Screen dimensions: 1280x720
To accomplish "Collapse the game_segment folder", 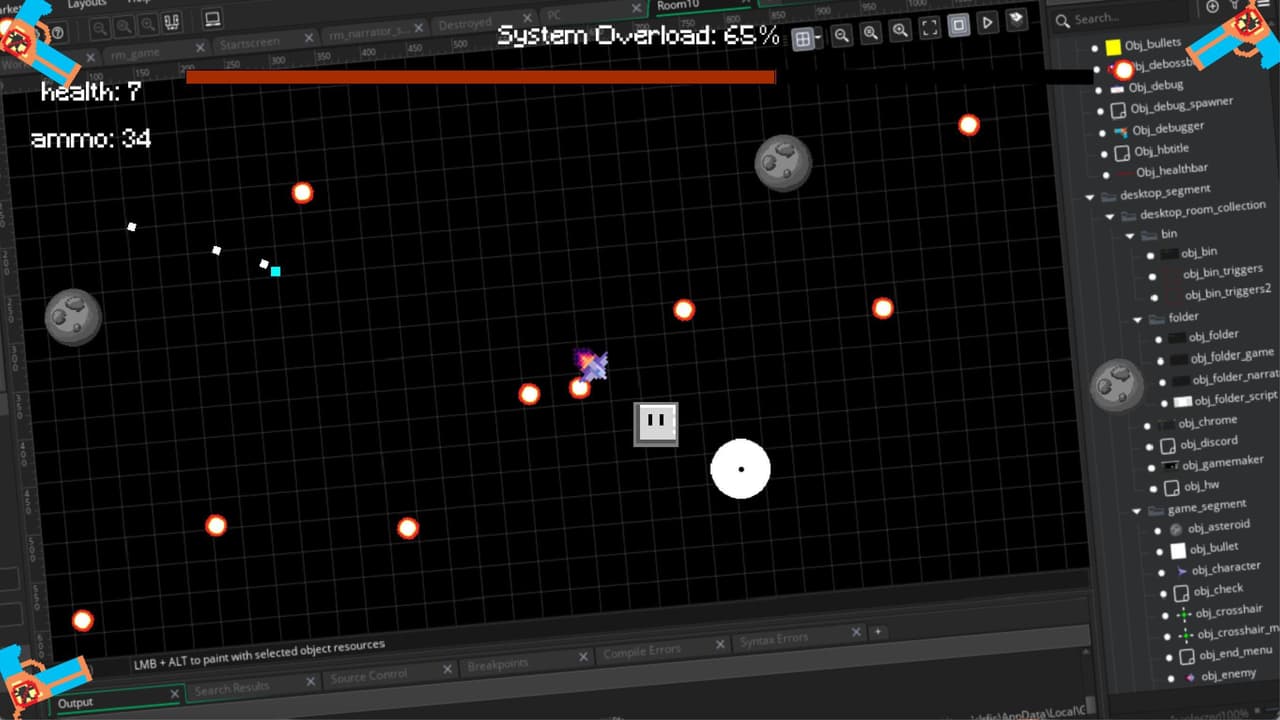I will (1137, 511).
